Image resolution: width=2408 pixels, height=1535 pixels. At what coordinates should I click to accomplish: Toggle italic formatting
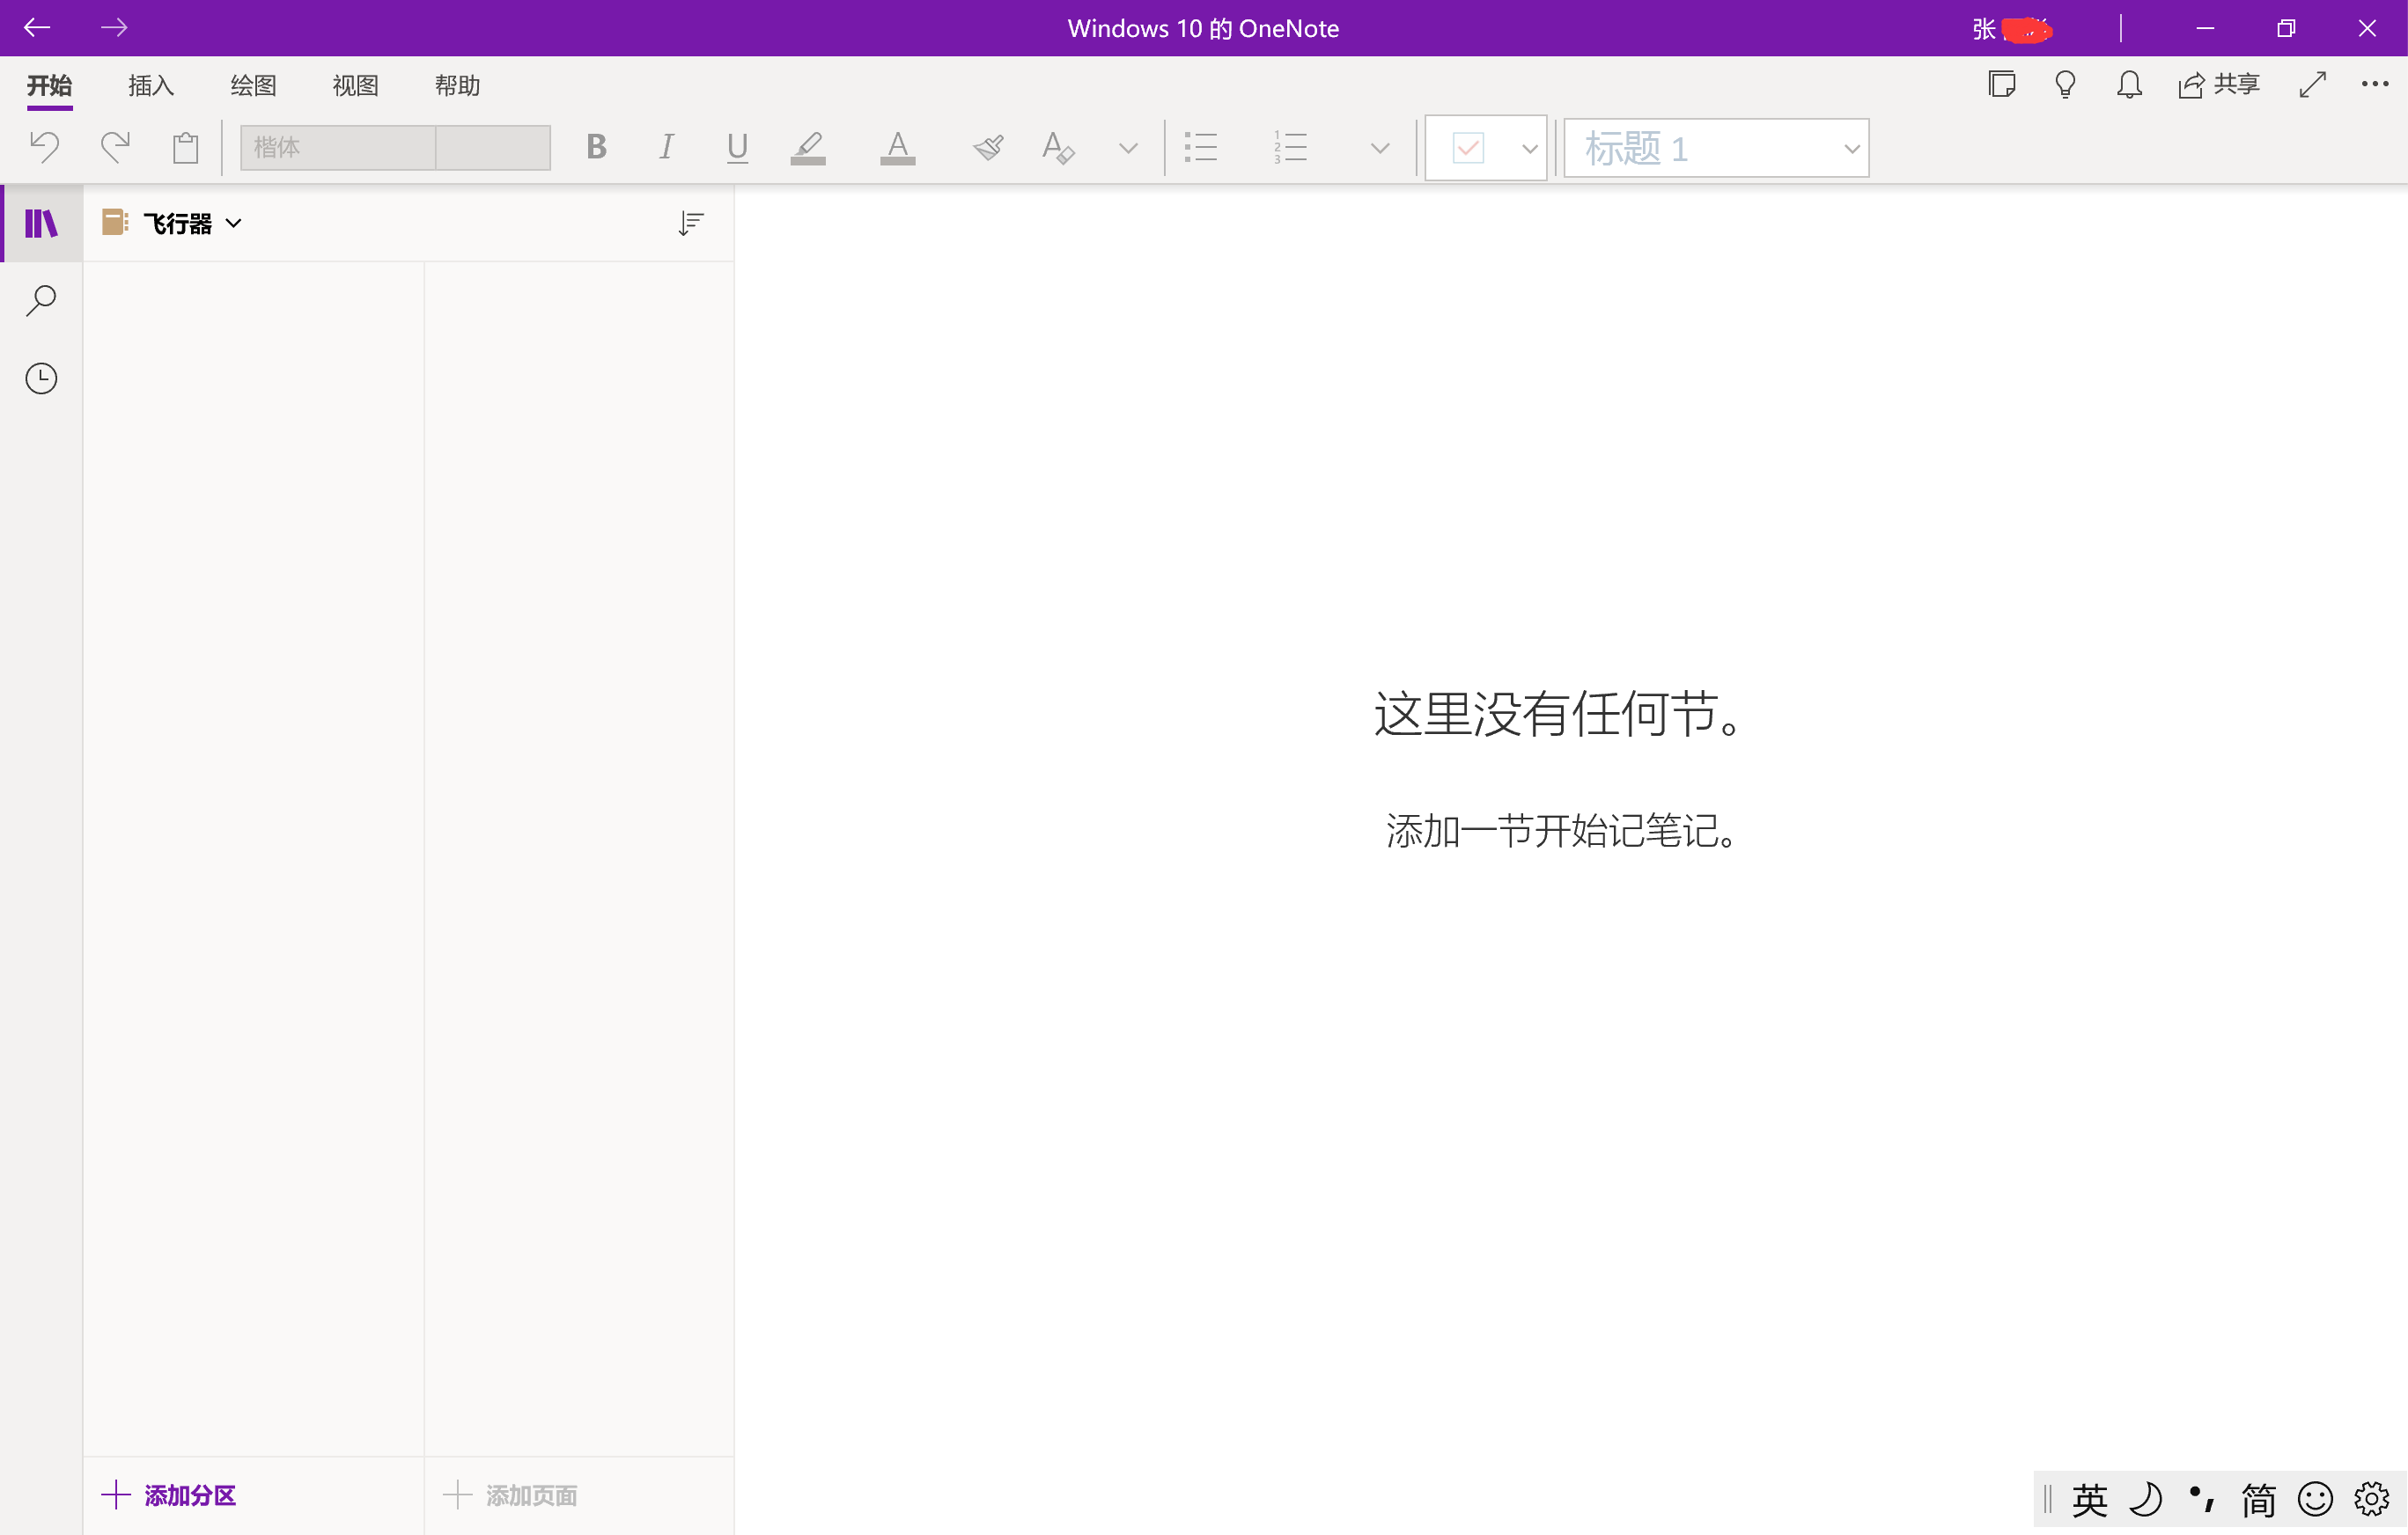pos(666,147)
